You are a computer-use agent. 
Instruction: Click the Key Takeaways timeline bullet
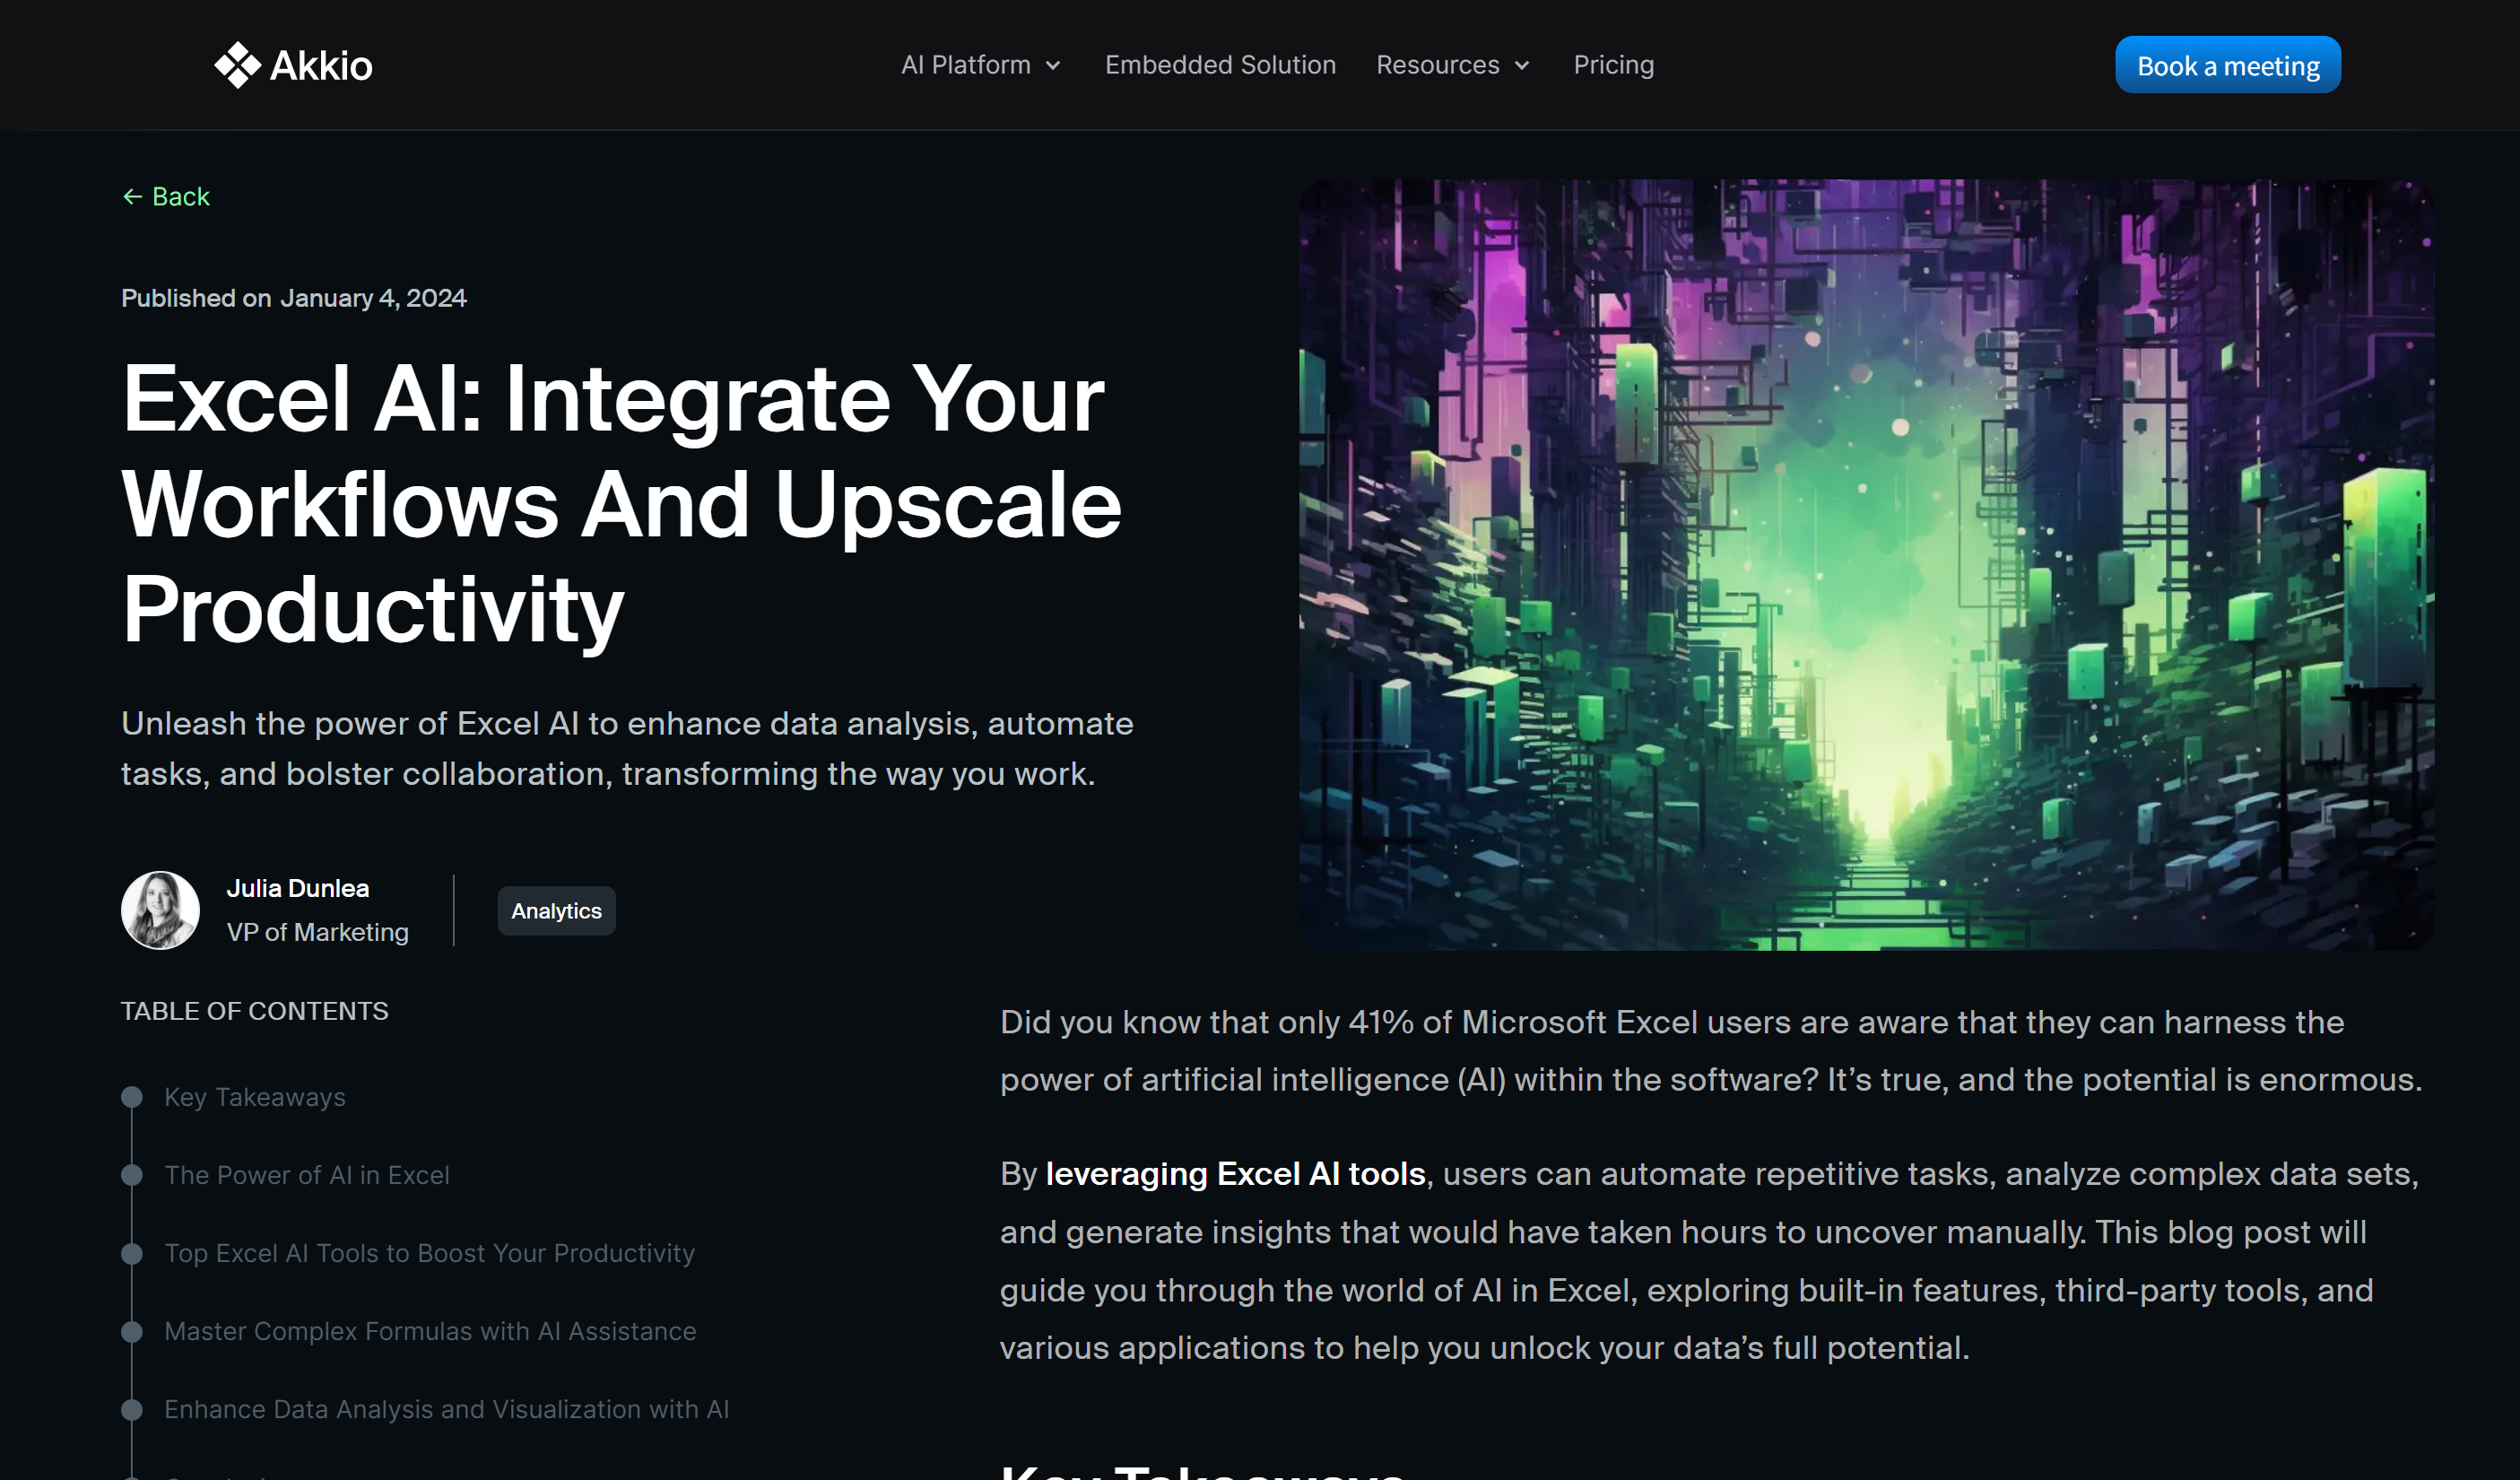coord(132,1097)
